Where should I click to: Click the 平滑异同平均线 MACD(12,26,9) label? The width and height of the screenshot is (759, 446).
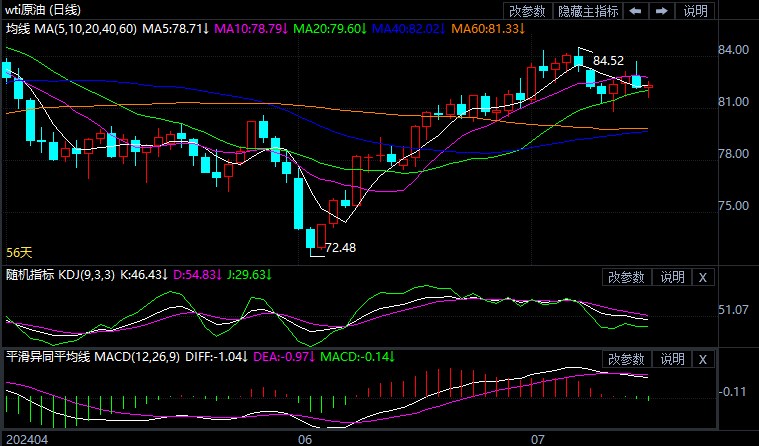(92, 357)
